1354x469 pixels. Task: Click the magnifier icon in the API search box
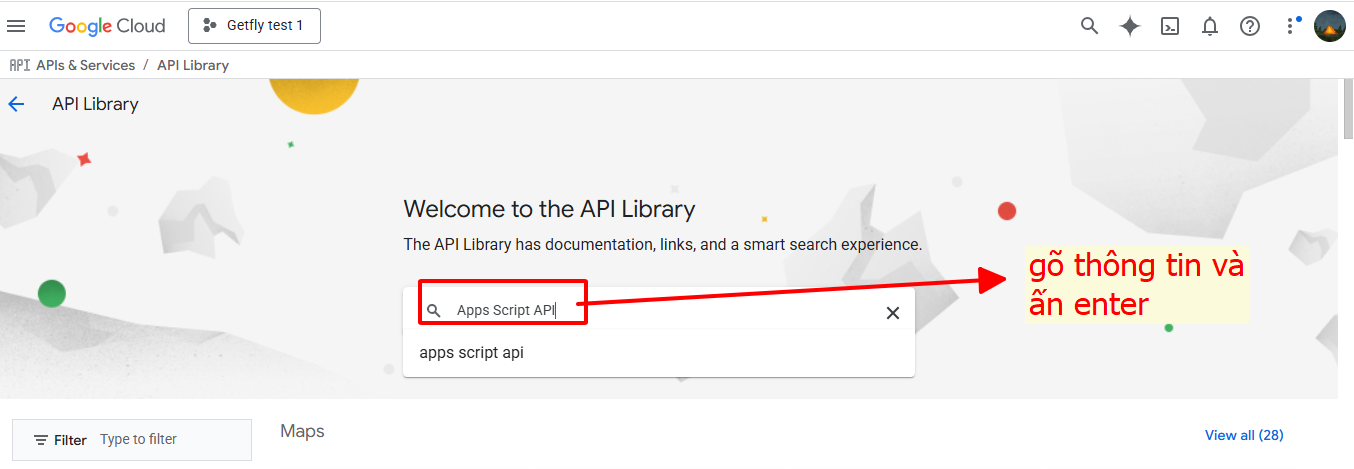[x=433, y=311]
